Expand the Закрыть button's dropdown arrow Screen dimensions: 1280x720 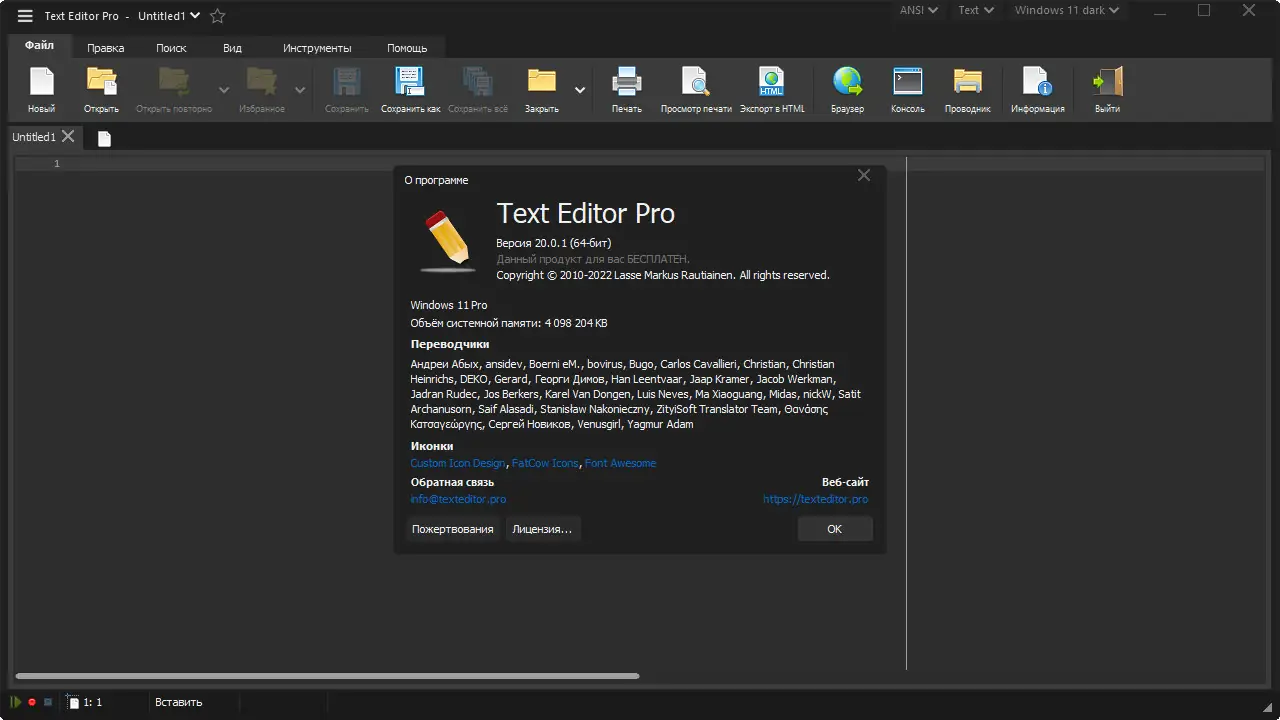[x=580, y=90]
